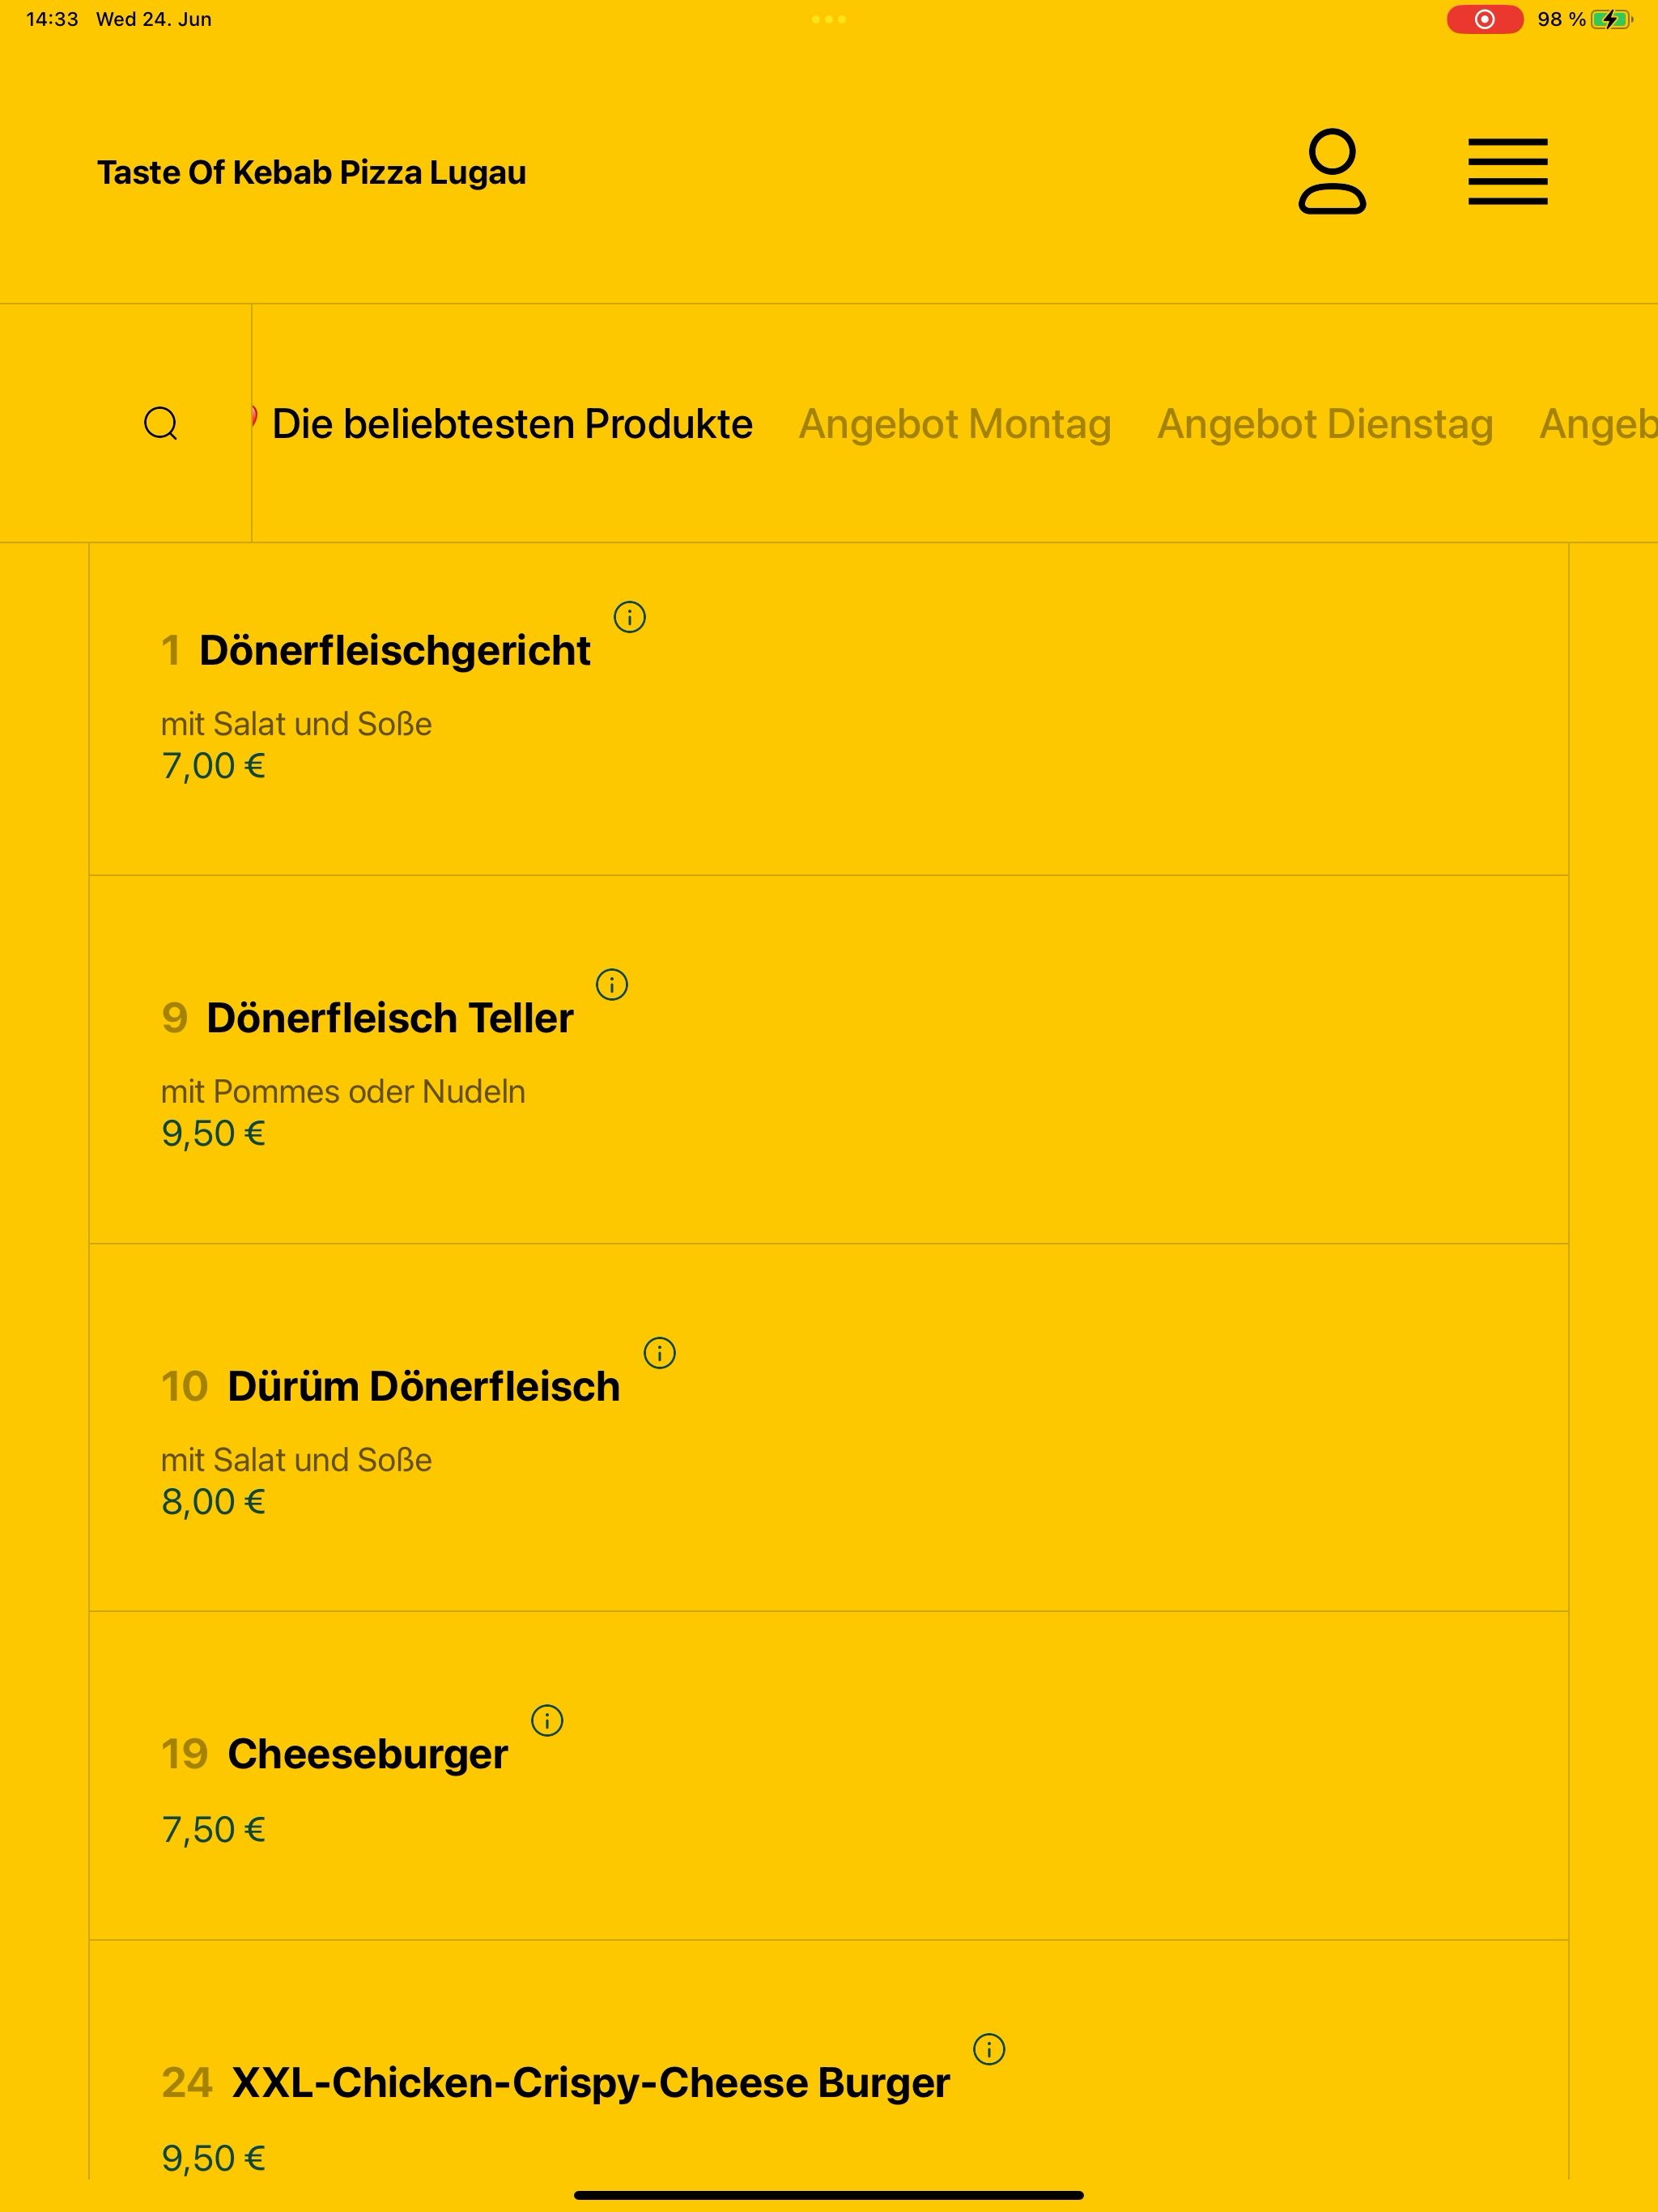Click 'mit Salat und Soße' under Dönerfleischgericht
Screen dimensions: 1658x2212
tap(296, 724)
